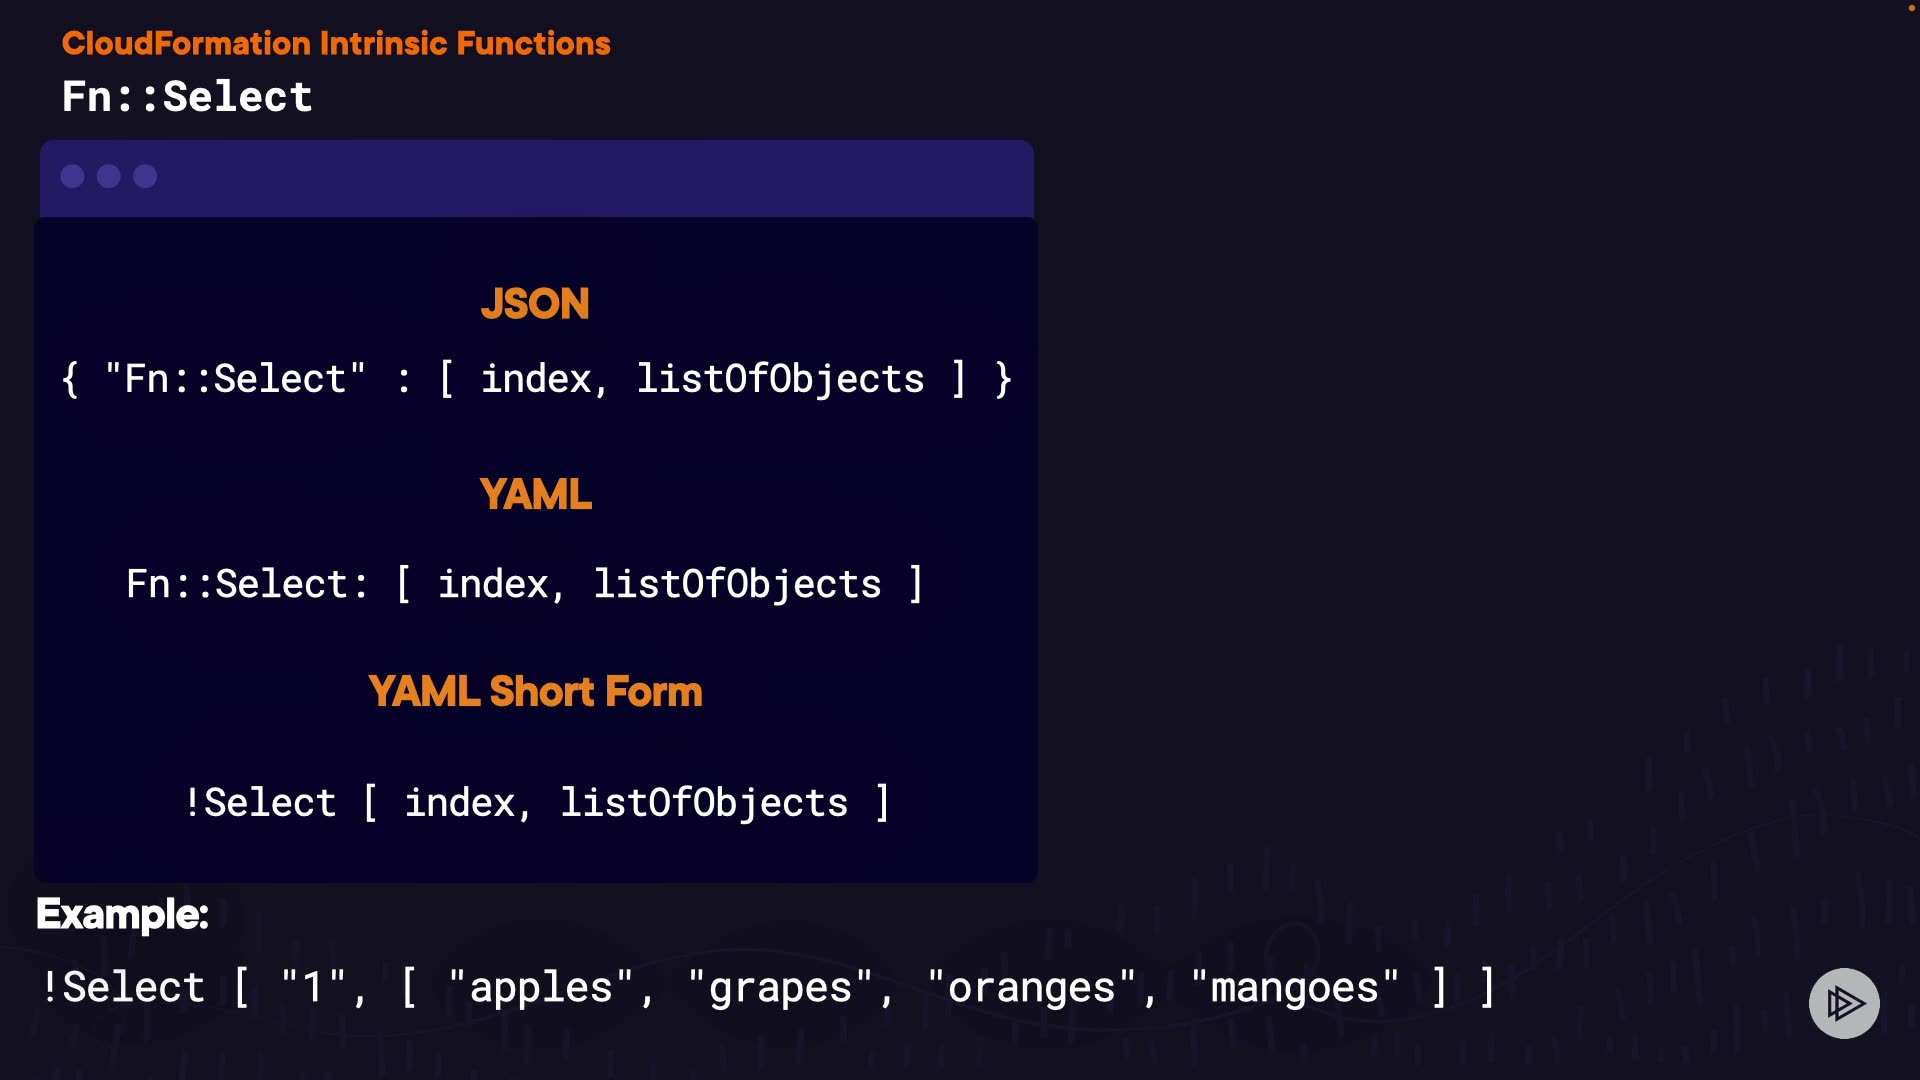Click the small orange dot at top-right corner

tap(1911, 8)
